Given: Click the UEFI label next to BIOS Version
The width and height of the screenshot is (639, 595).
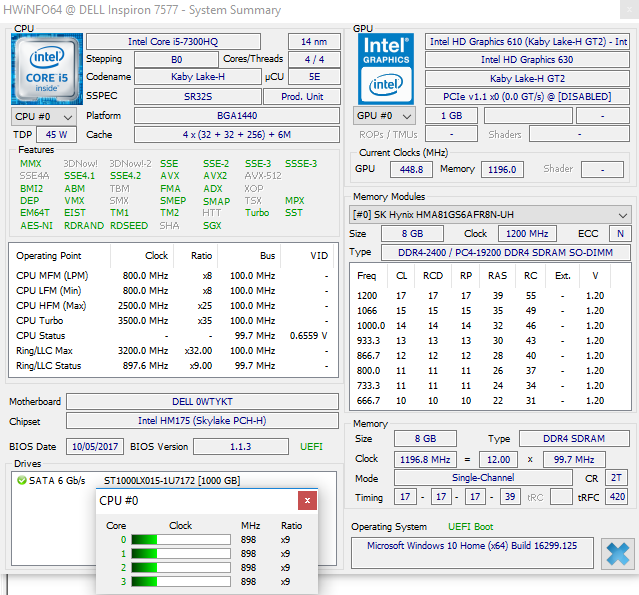Looking at the screenshot, I should (x=311, y=447).
